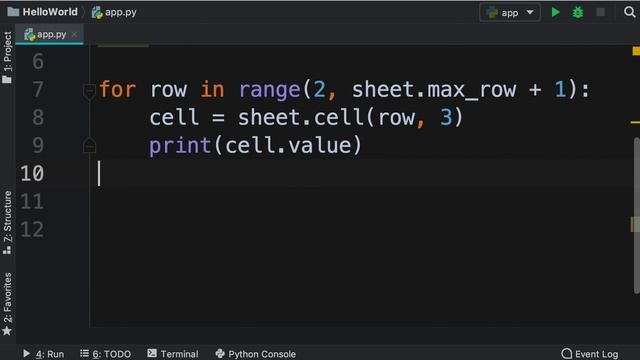640x360 pixels.
Task: Click line number 10 in the gutter
Action: pos(32,173)
